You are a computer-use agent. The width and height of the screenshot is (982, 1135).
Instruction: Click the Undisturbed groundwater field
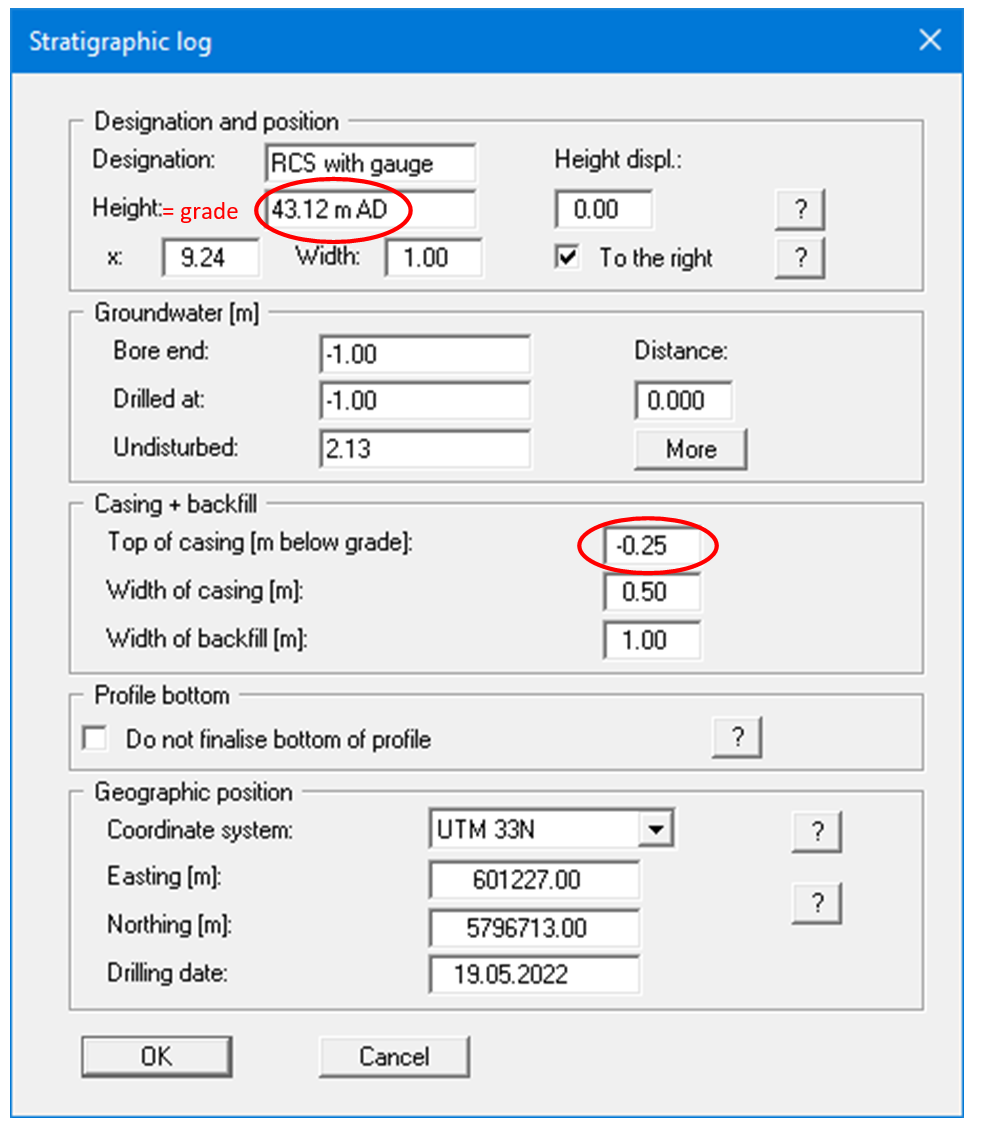[425, 449]
